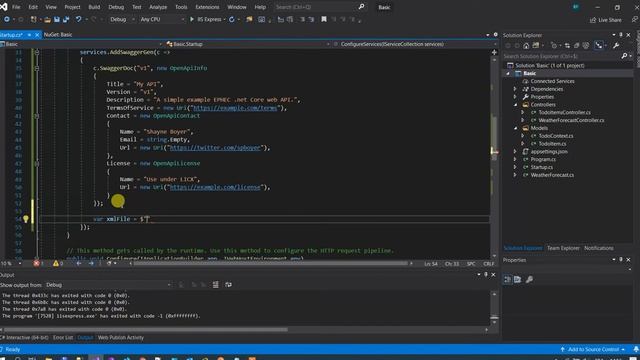The image size is (640, 360).
Task: Toggle pin on the Output panel
Action: coord(486,275)
